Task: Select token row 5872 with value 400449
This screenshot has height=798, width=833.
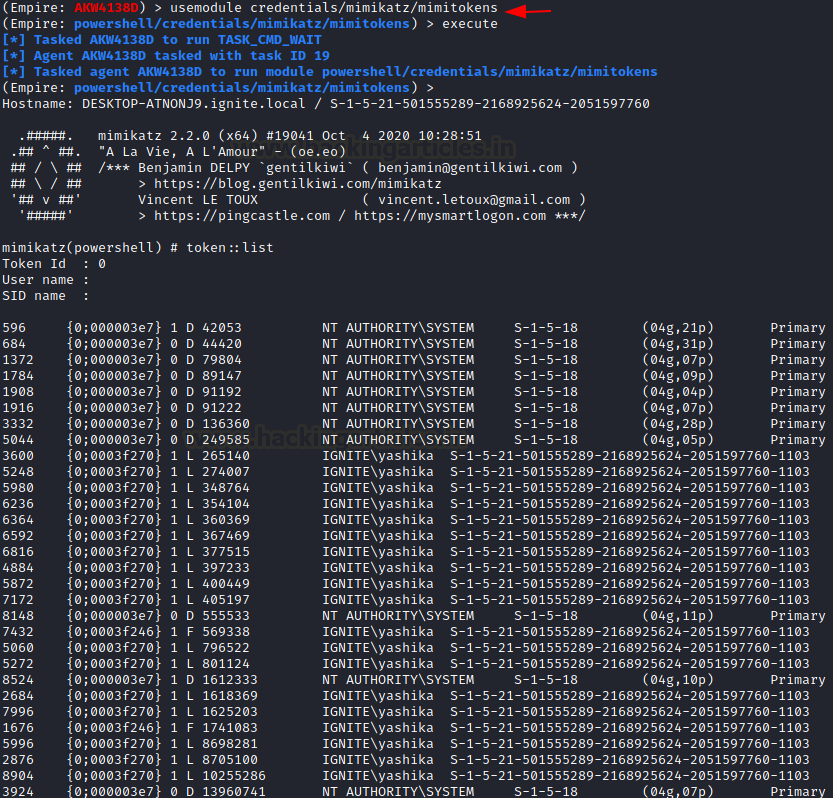Action: pos(406,583)
